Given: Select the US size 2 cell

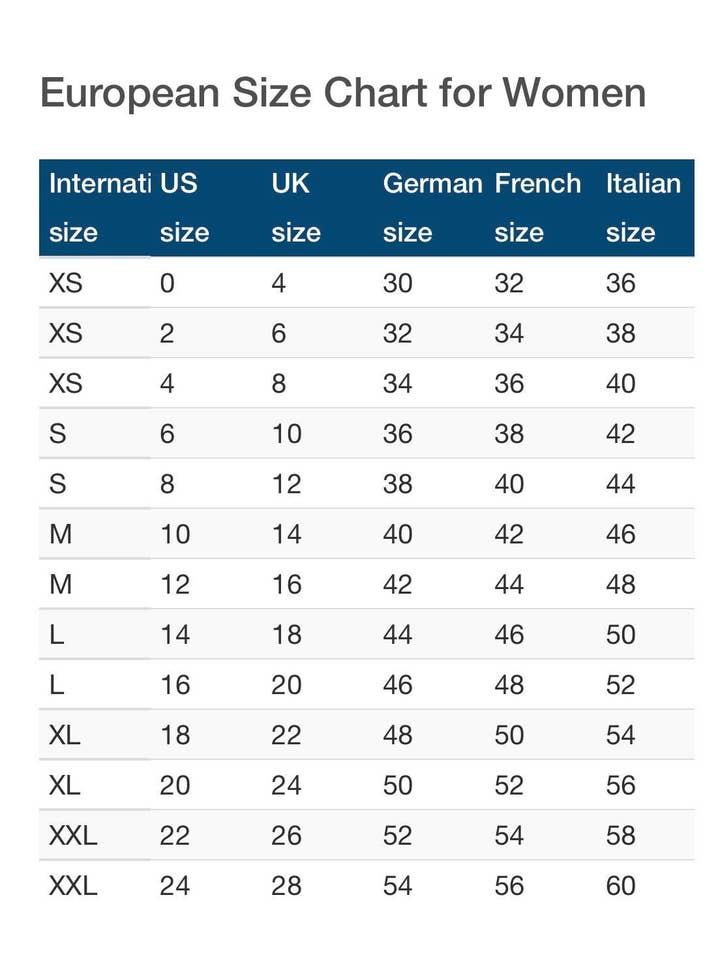Looking at the screenshot, I should coord(167,334).
